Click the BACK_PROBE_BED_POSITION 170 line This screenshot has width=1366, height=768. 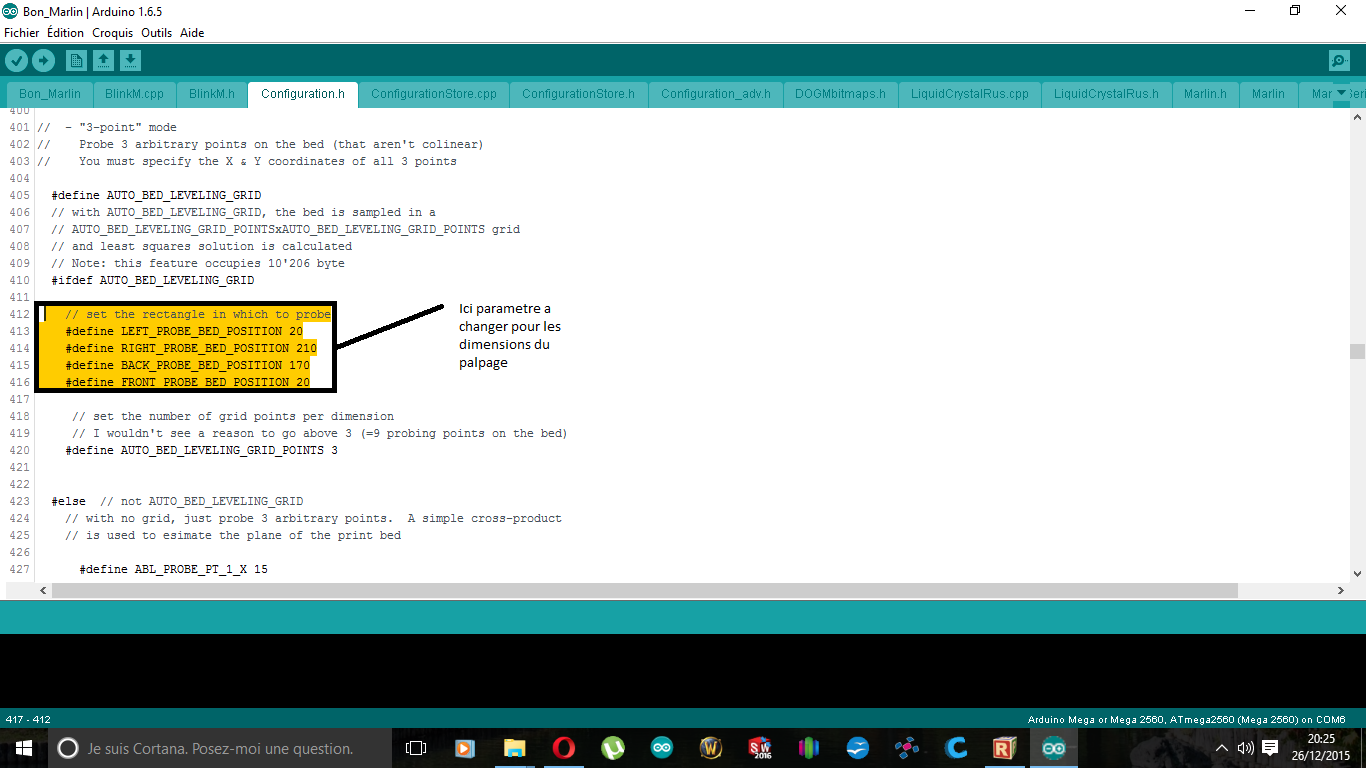(x=188, y=365)
